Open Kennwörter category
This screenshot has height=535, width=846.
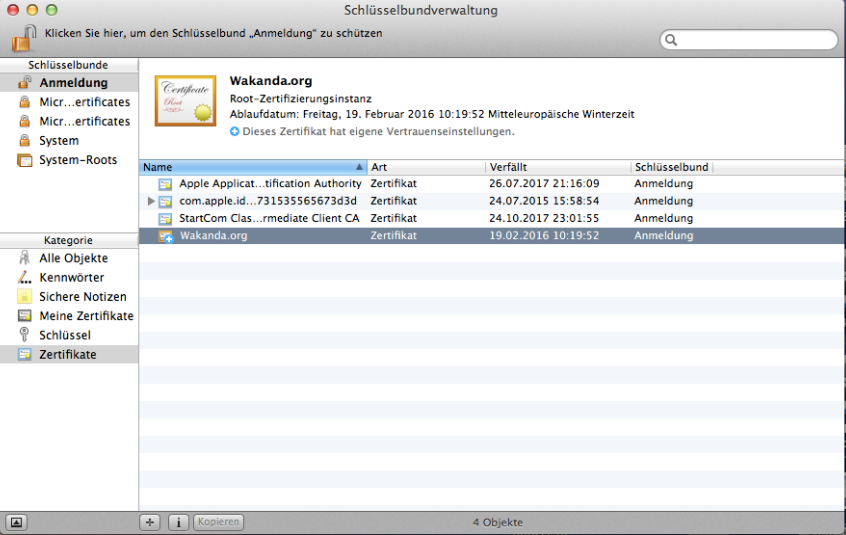tap(71, 277)
